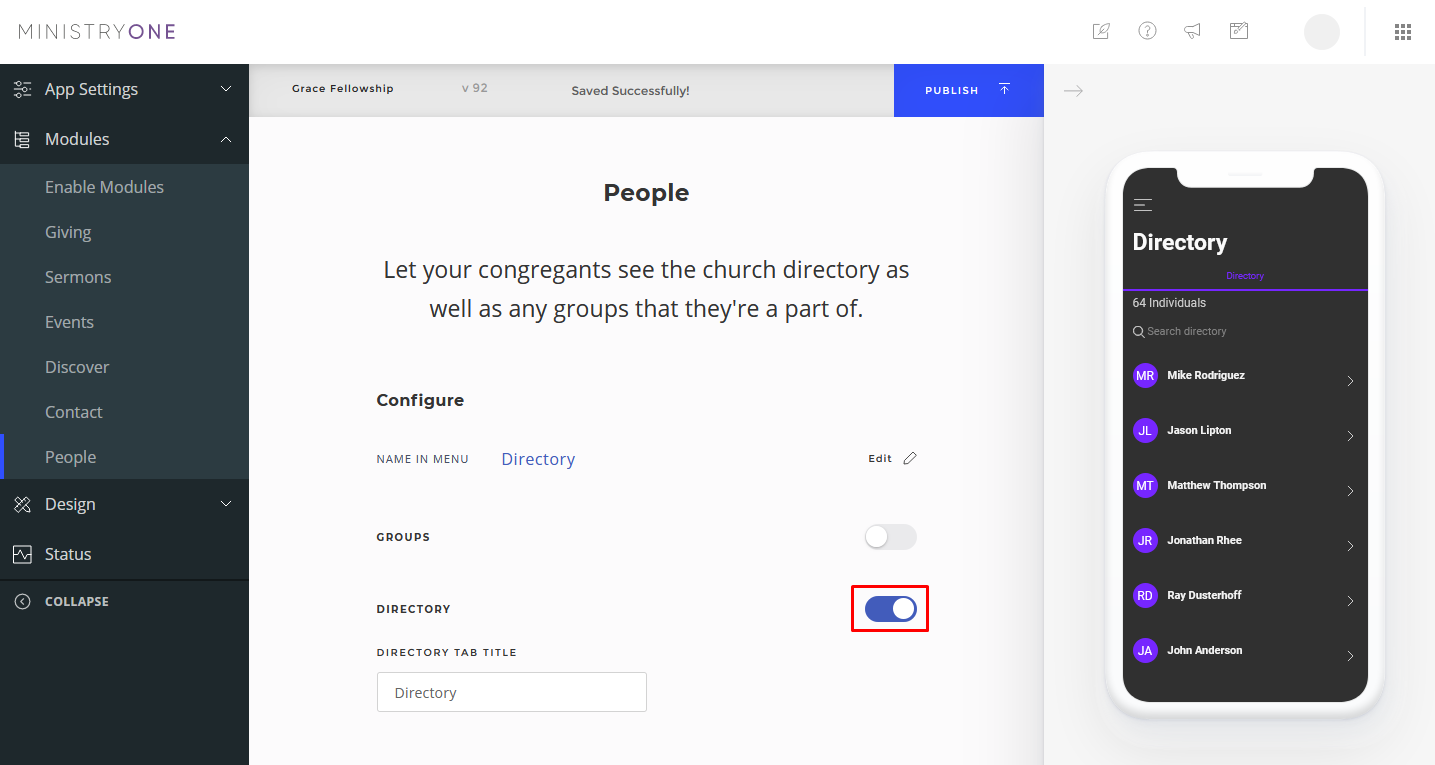Click Edit next to Name in Menu
Image resolution: width=1435 pixels, height=765 pixels.
click(x=880, y=459)
